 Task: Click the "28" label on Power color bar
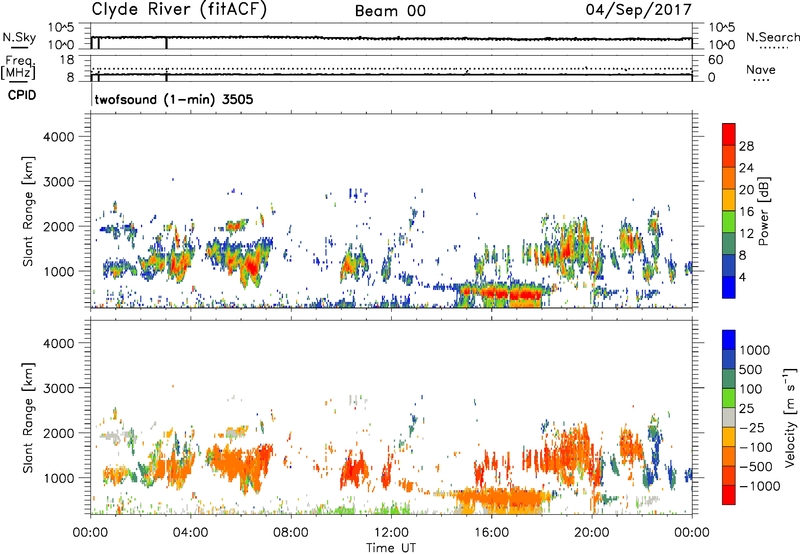tap(746, 146)
